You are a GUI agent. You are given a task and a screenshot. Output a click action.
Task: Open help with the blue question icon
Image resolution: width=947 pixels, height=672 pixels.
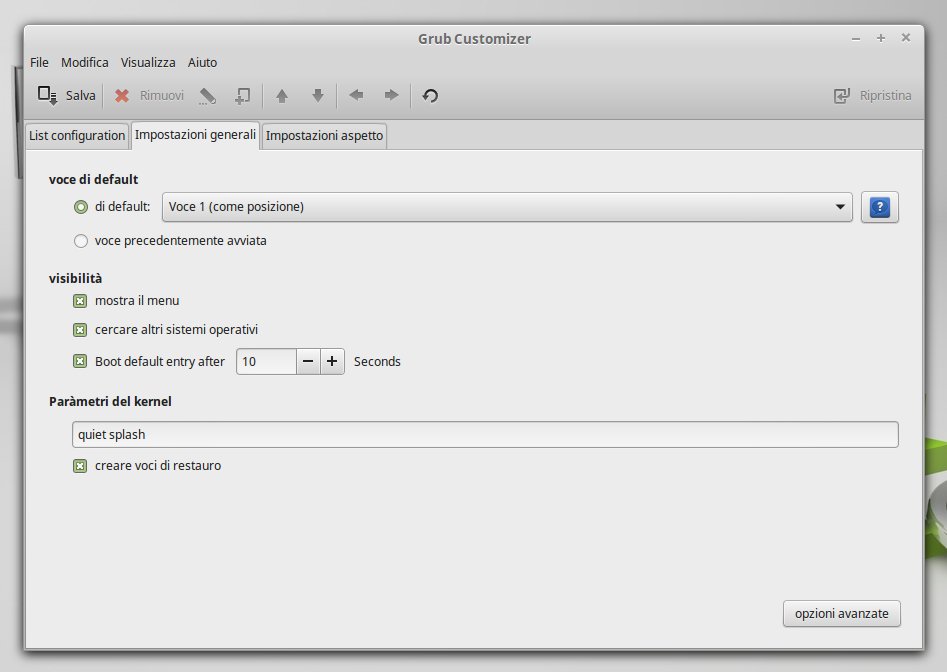pos(879,207)
